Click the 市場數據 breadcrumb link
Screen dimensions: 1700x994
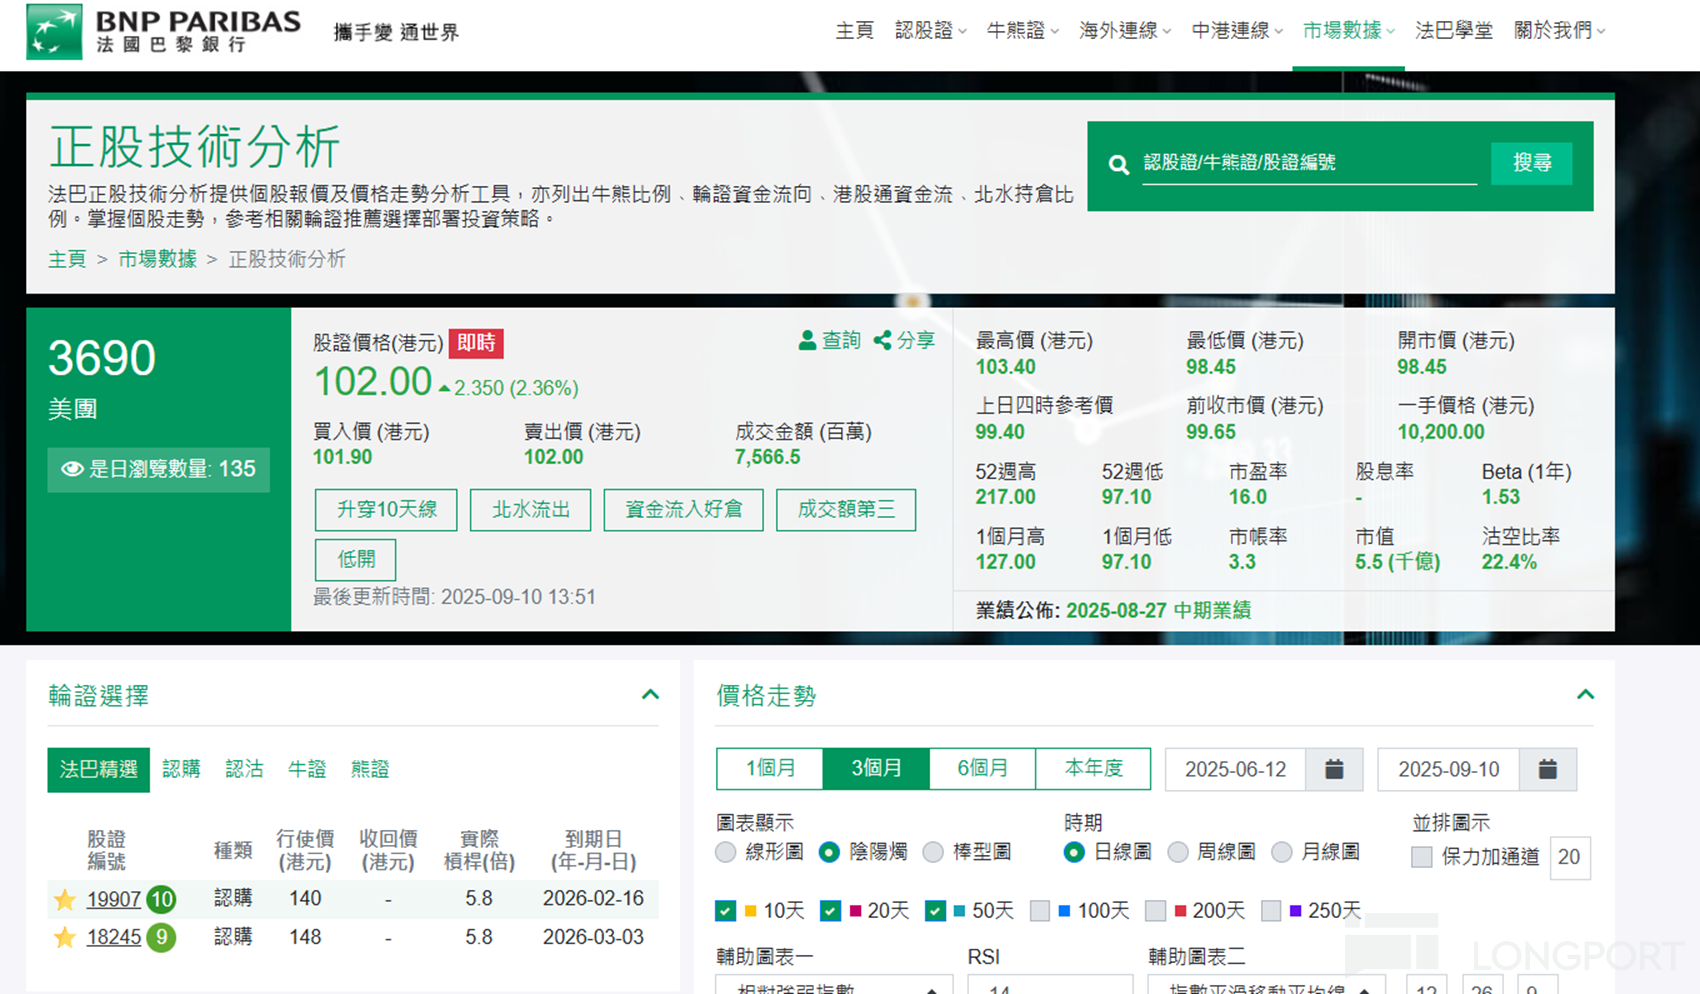(157, 259)
